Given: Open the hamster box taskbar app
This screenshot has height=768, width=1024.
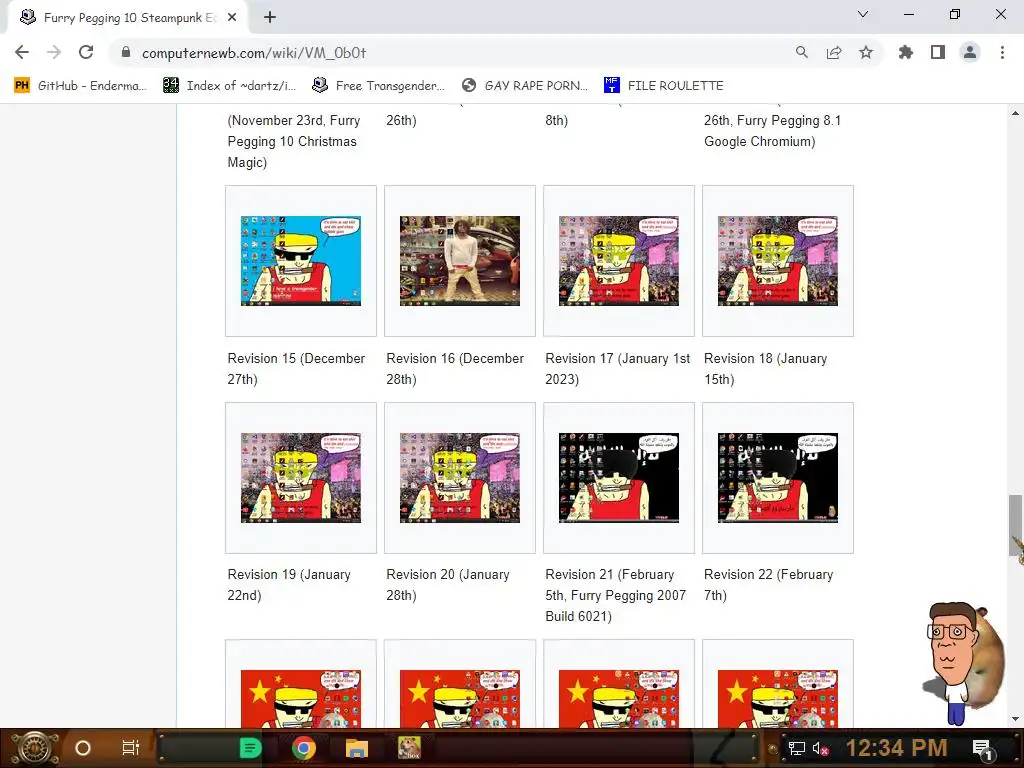Looking at the screenshot, I should (409, 748).
